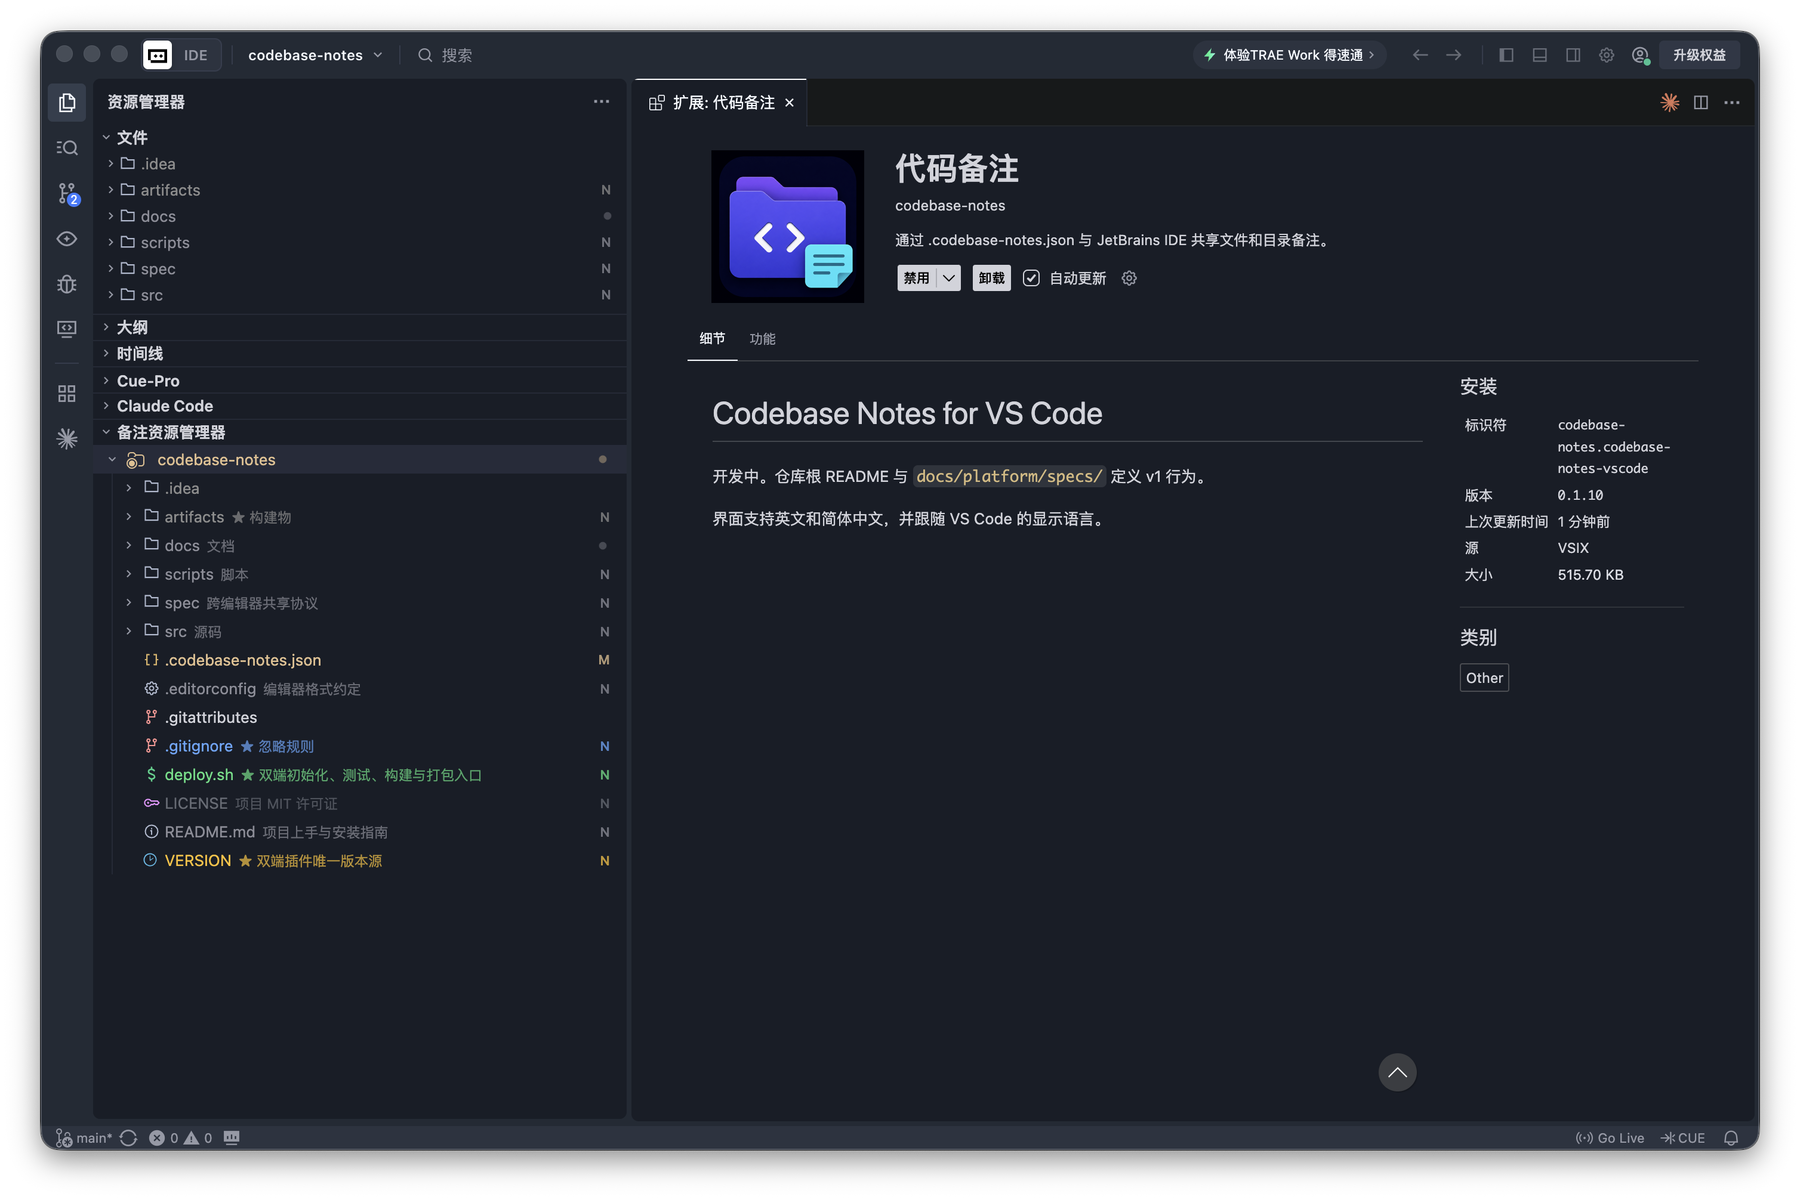
Task: Toggle the bottom panel layout icon
Action: click(x=1540, y=55)
